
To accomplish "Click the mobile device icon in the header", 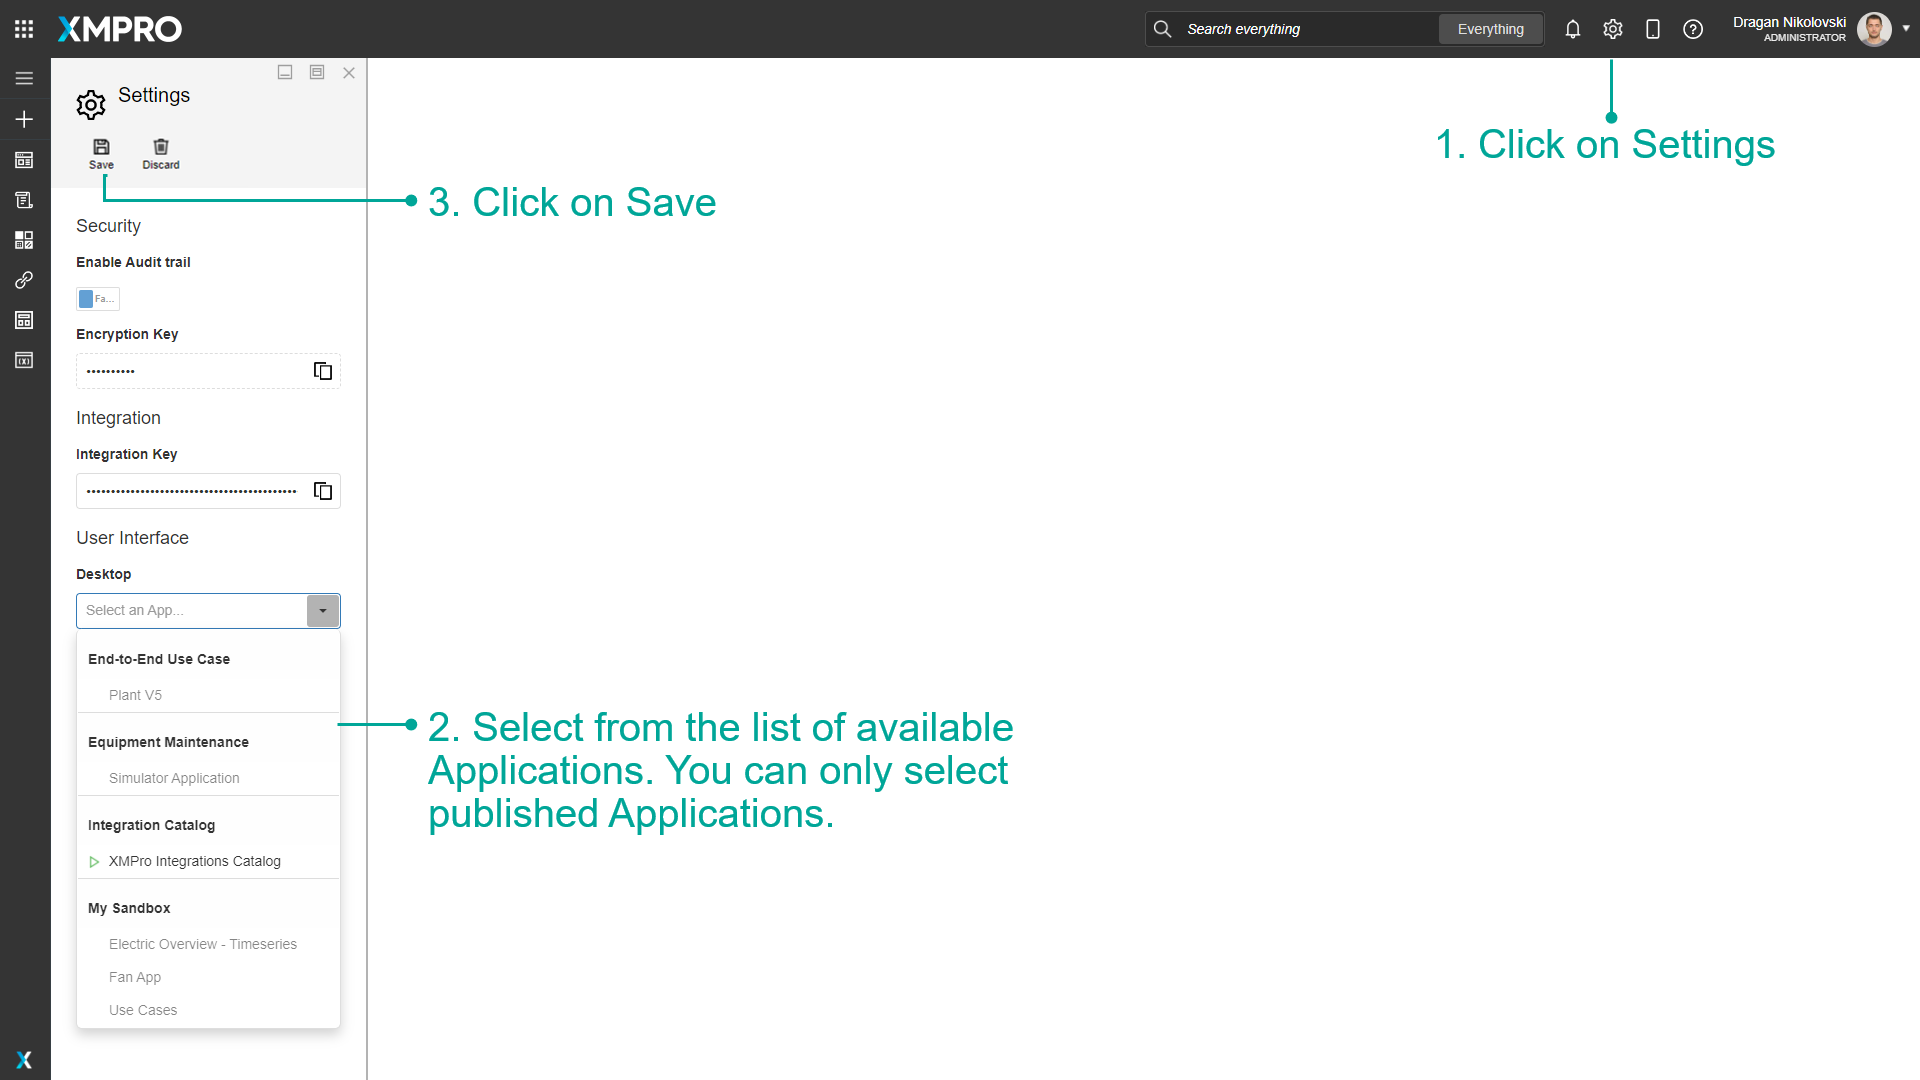I will click(x=1653, y=29).
